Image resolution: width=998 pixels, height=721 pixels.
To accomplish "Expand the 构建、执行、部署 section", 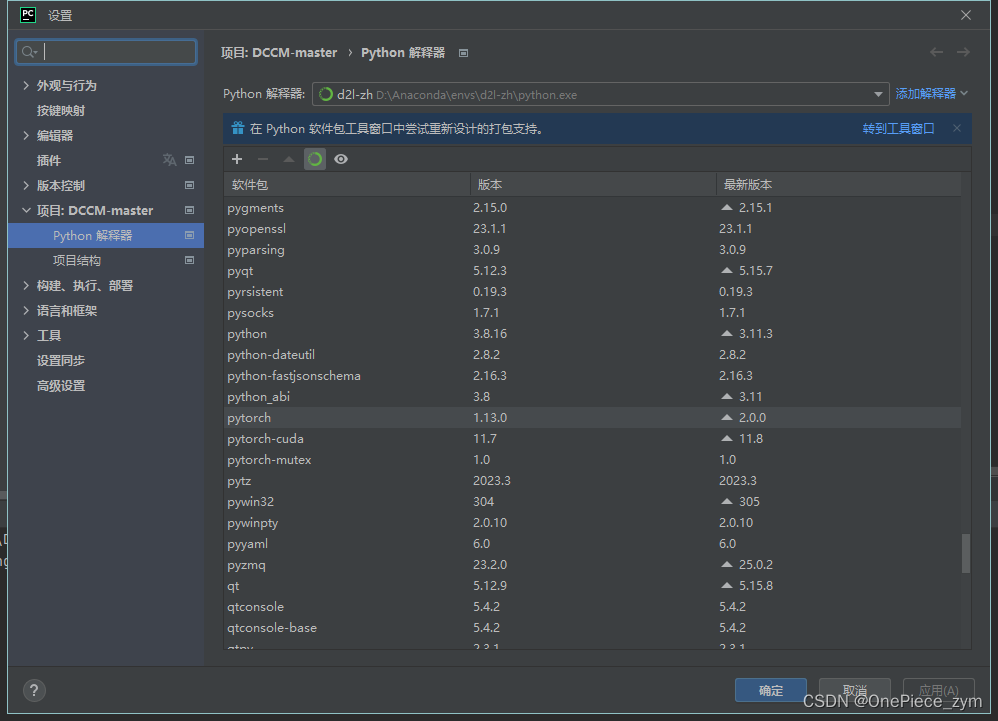I will point(26,285).
